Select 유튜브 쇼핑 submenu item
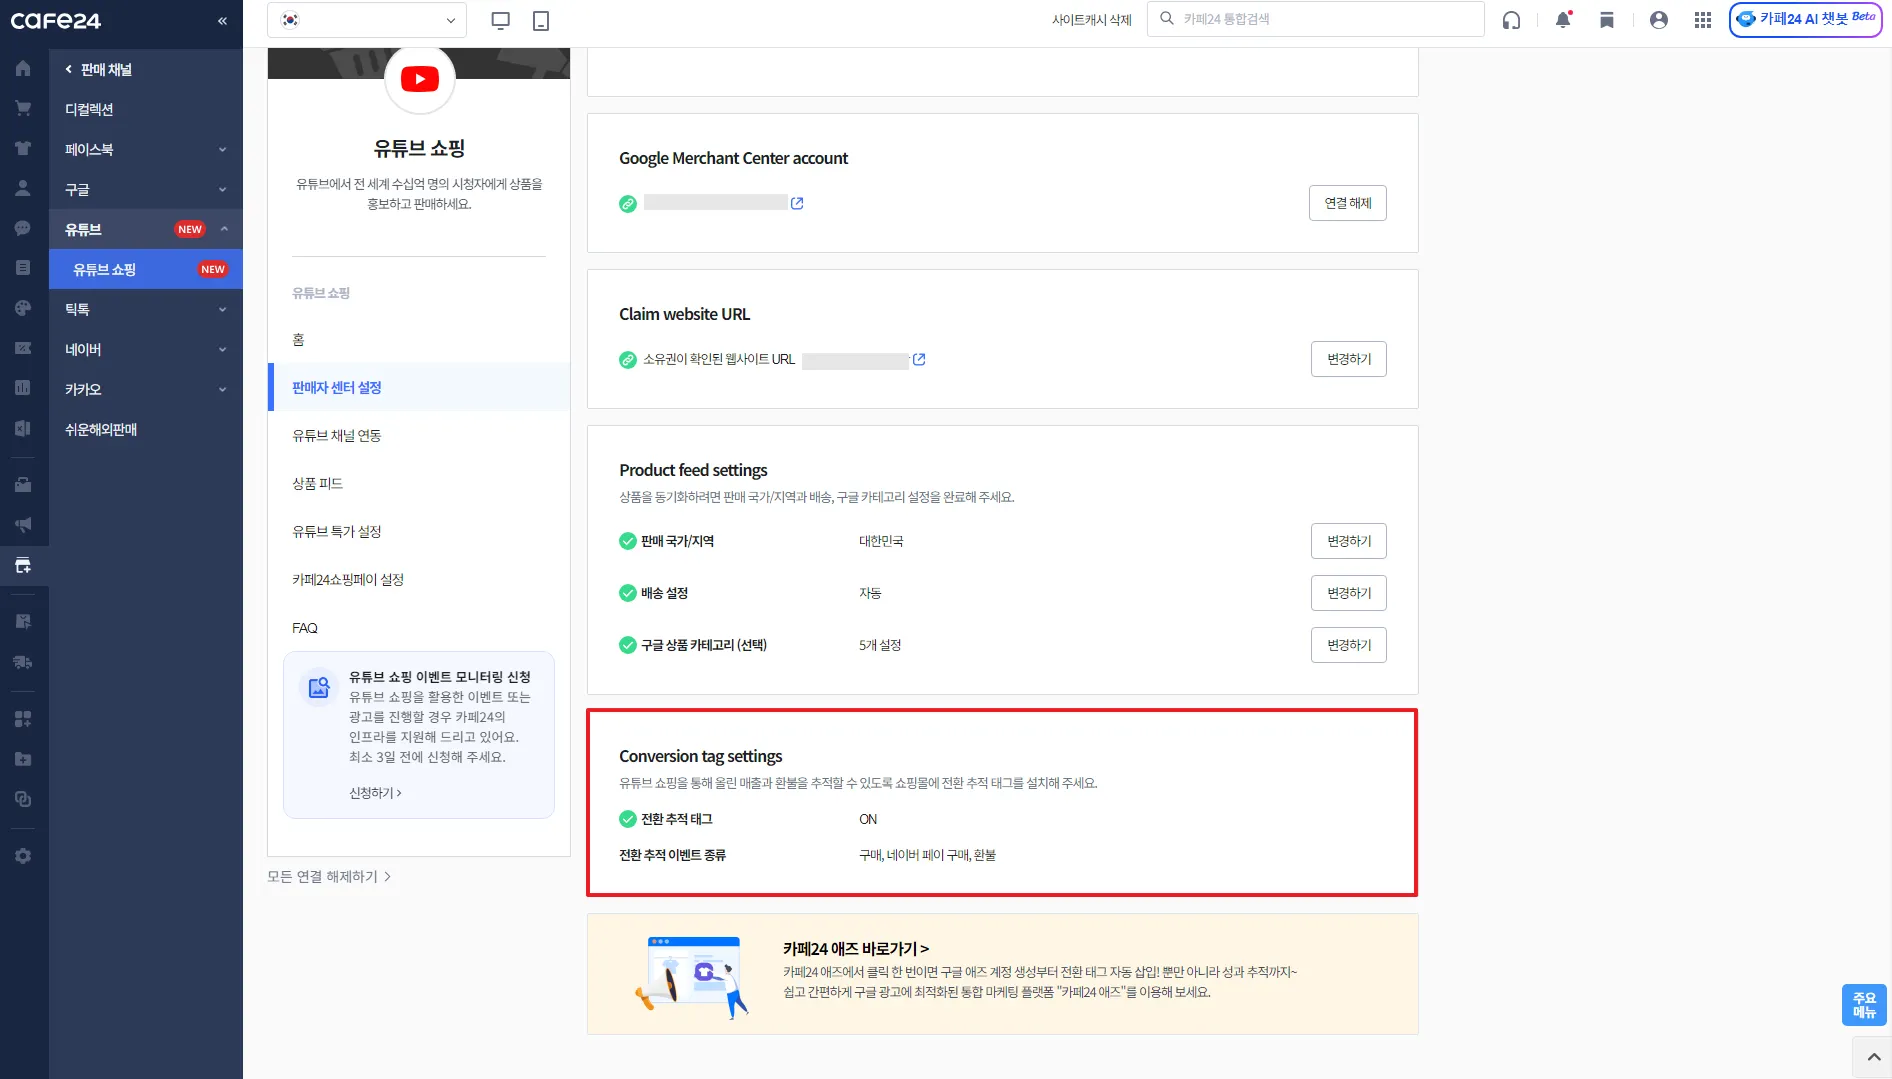This screenshot has width=1892, height=1079. (146, 269)
